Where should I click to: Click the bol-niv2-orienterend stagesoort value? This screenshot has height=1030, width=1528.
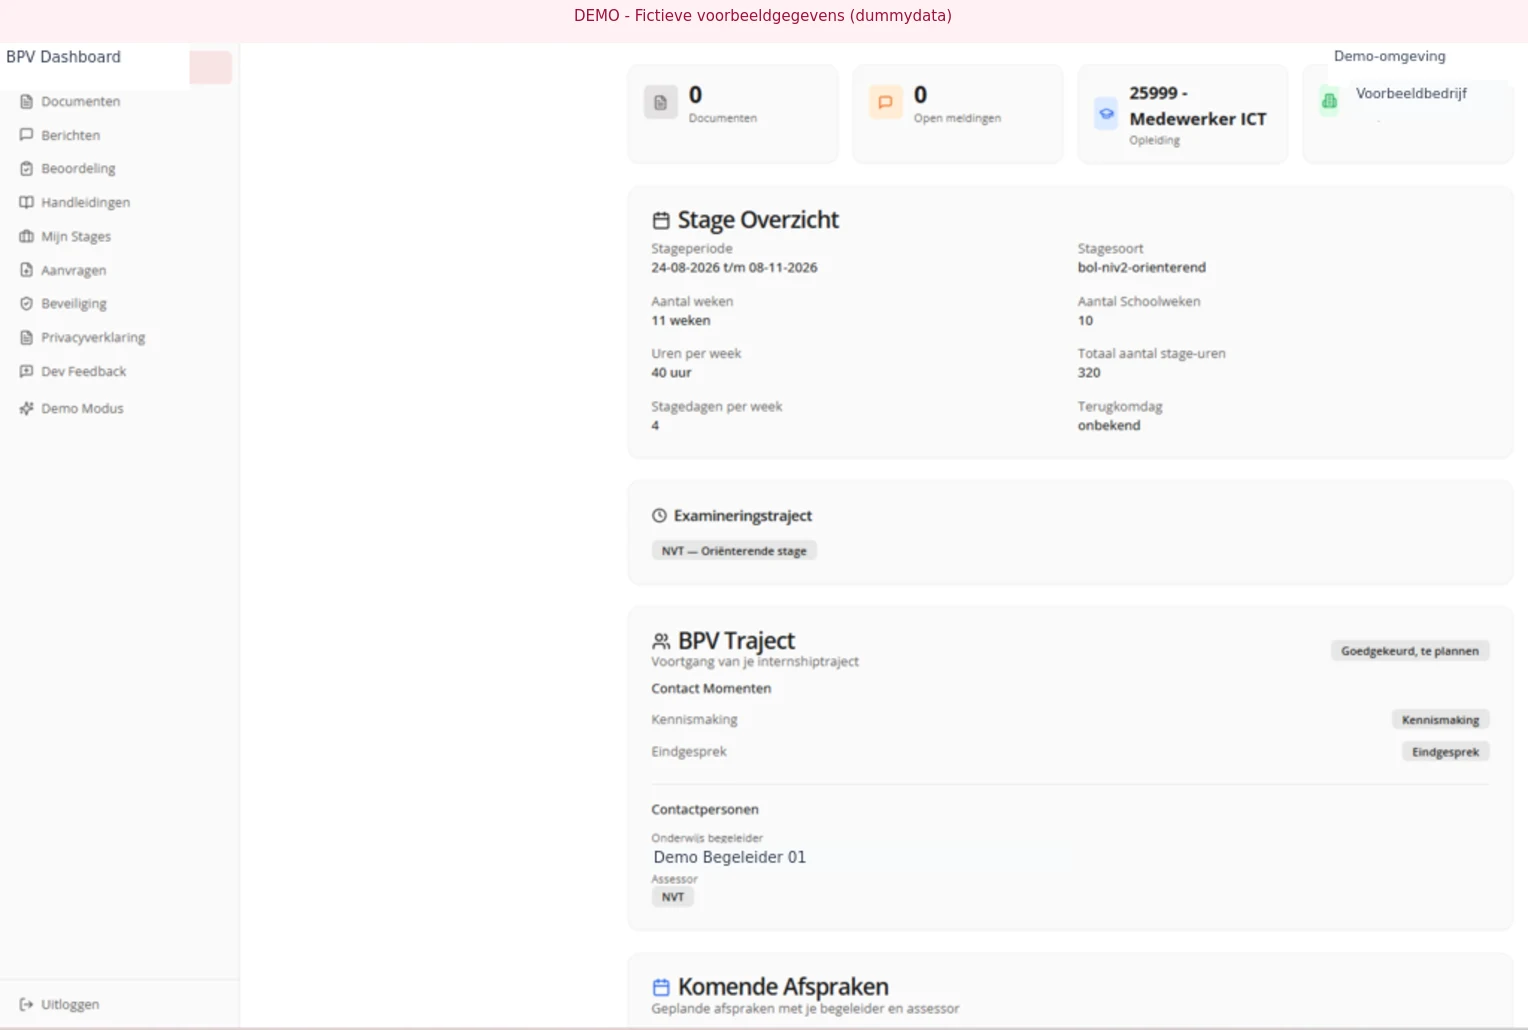1141,268
